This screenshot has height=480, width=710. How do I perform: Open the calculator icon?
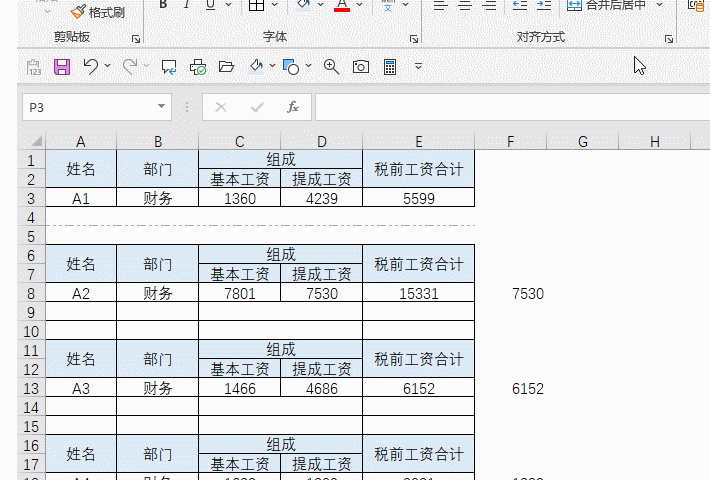(390, 67)
